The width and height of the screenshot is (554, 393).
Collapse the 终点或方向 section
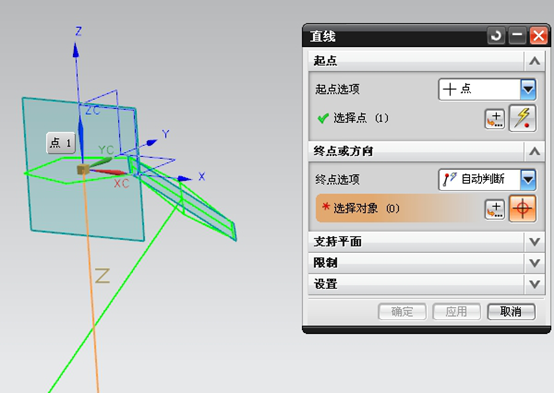click(x=426, y=151)
